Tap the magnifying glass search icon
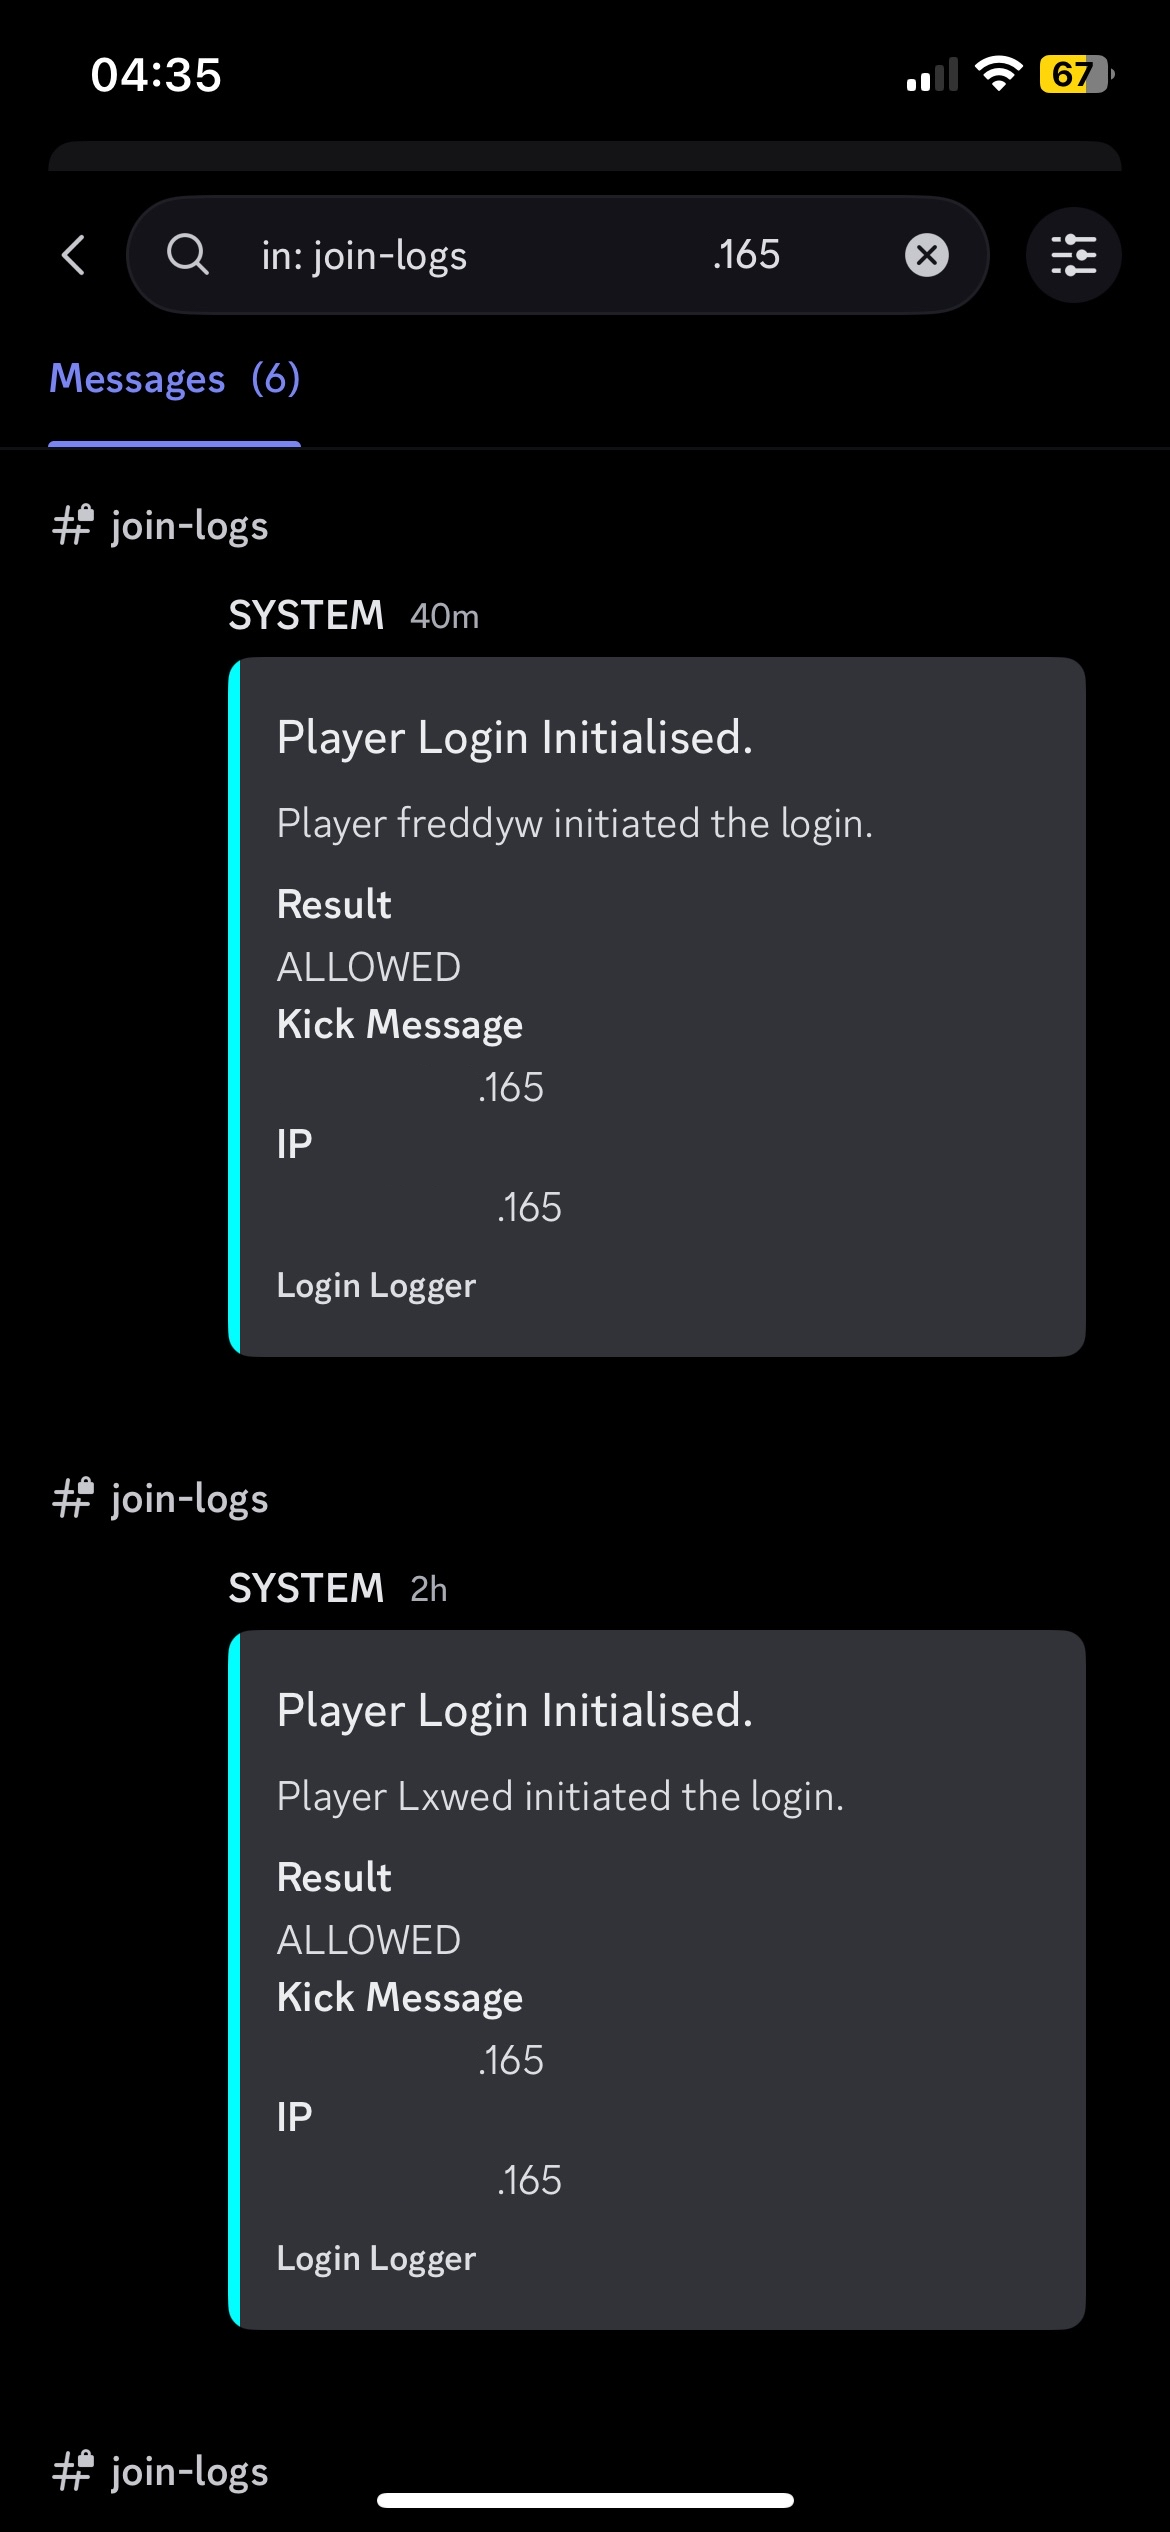 pos(187,255)
